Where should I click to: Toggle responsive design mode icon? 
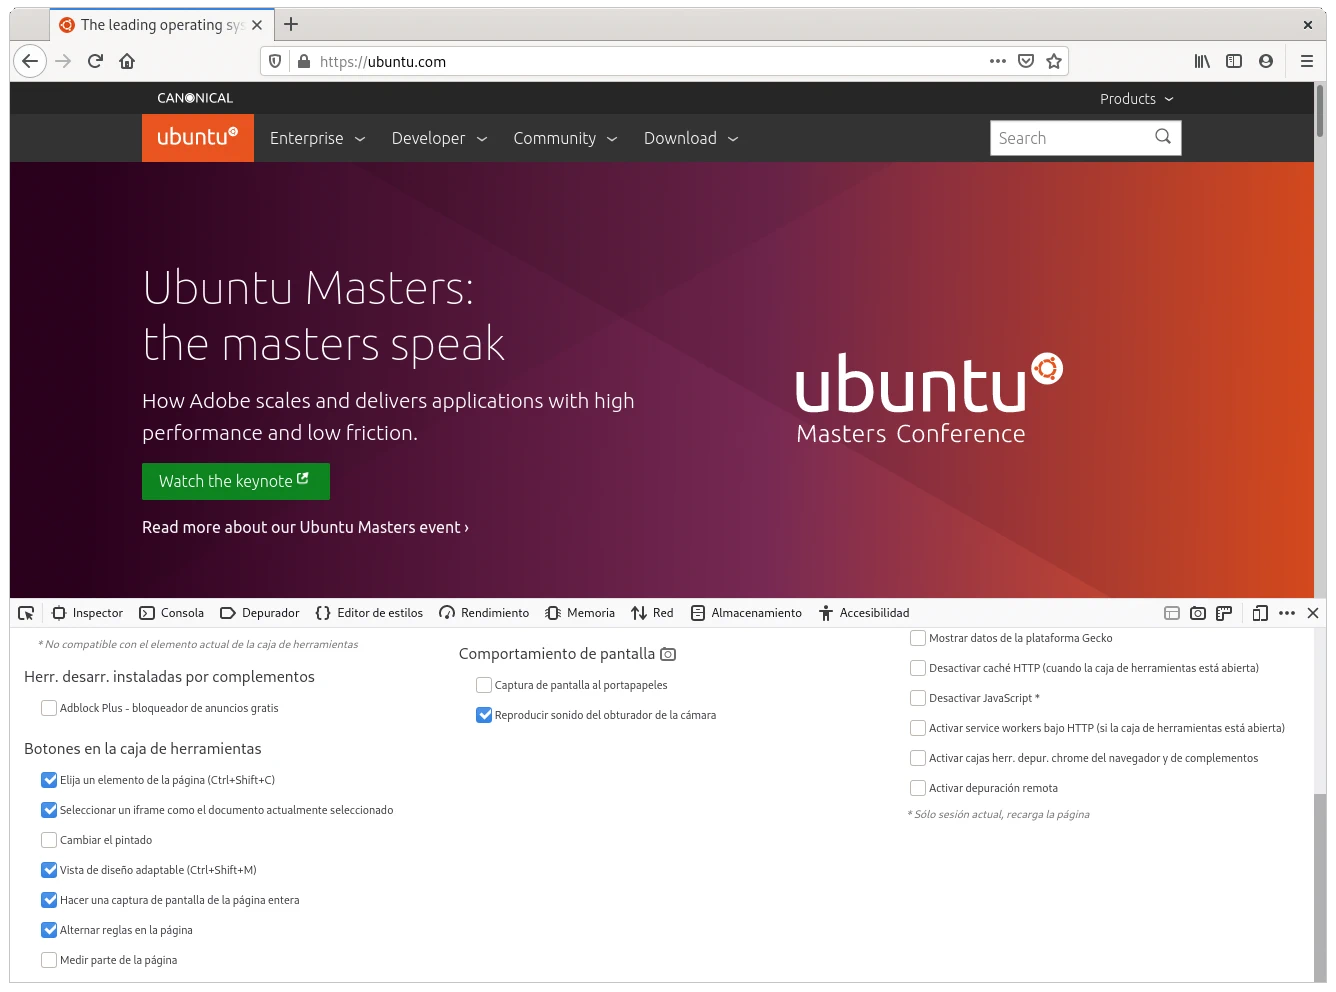point(1260,613)
